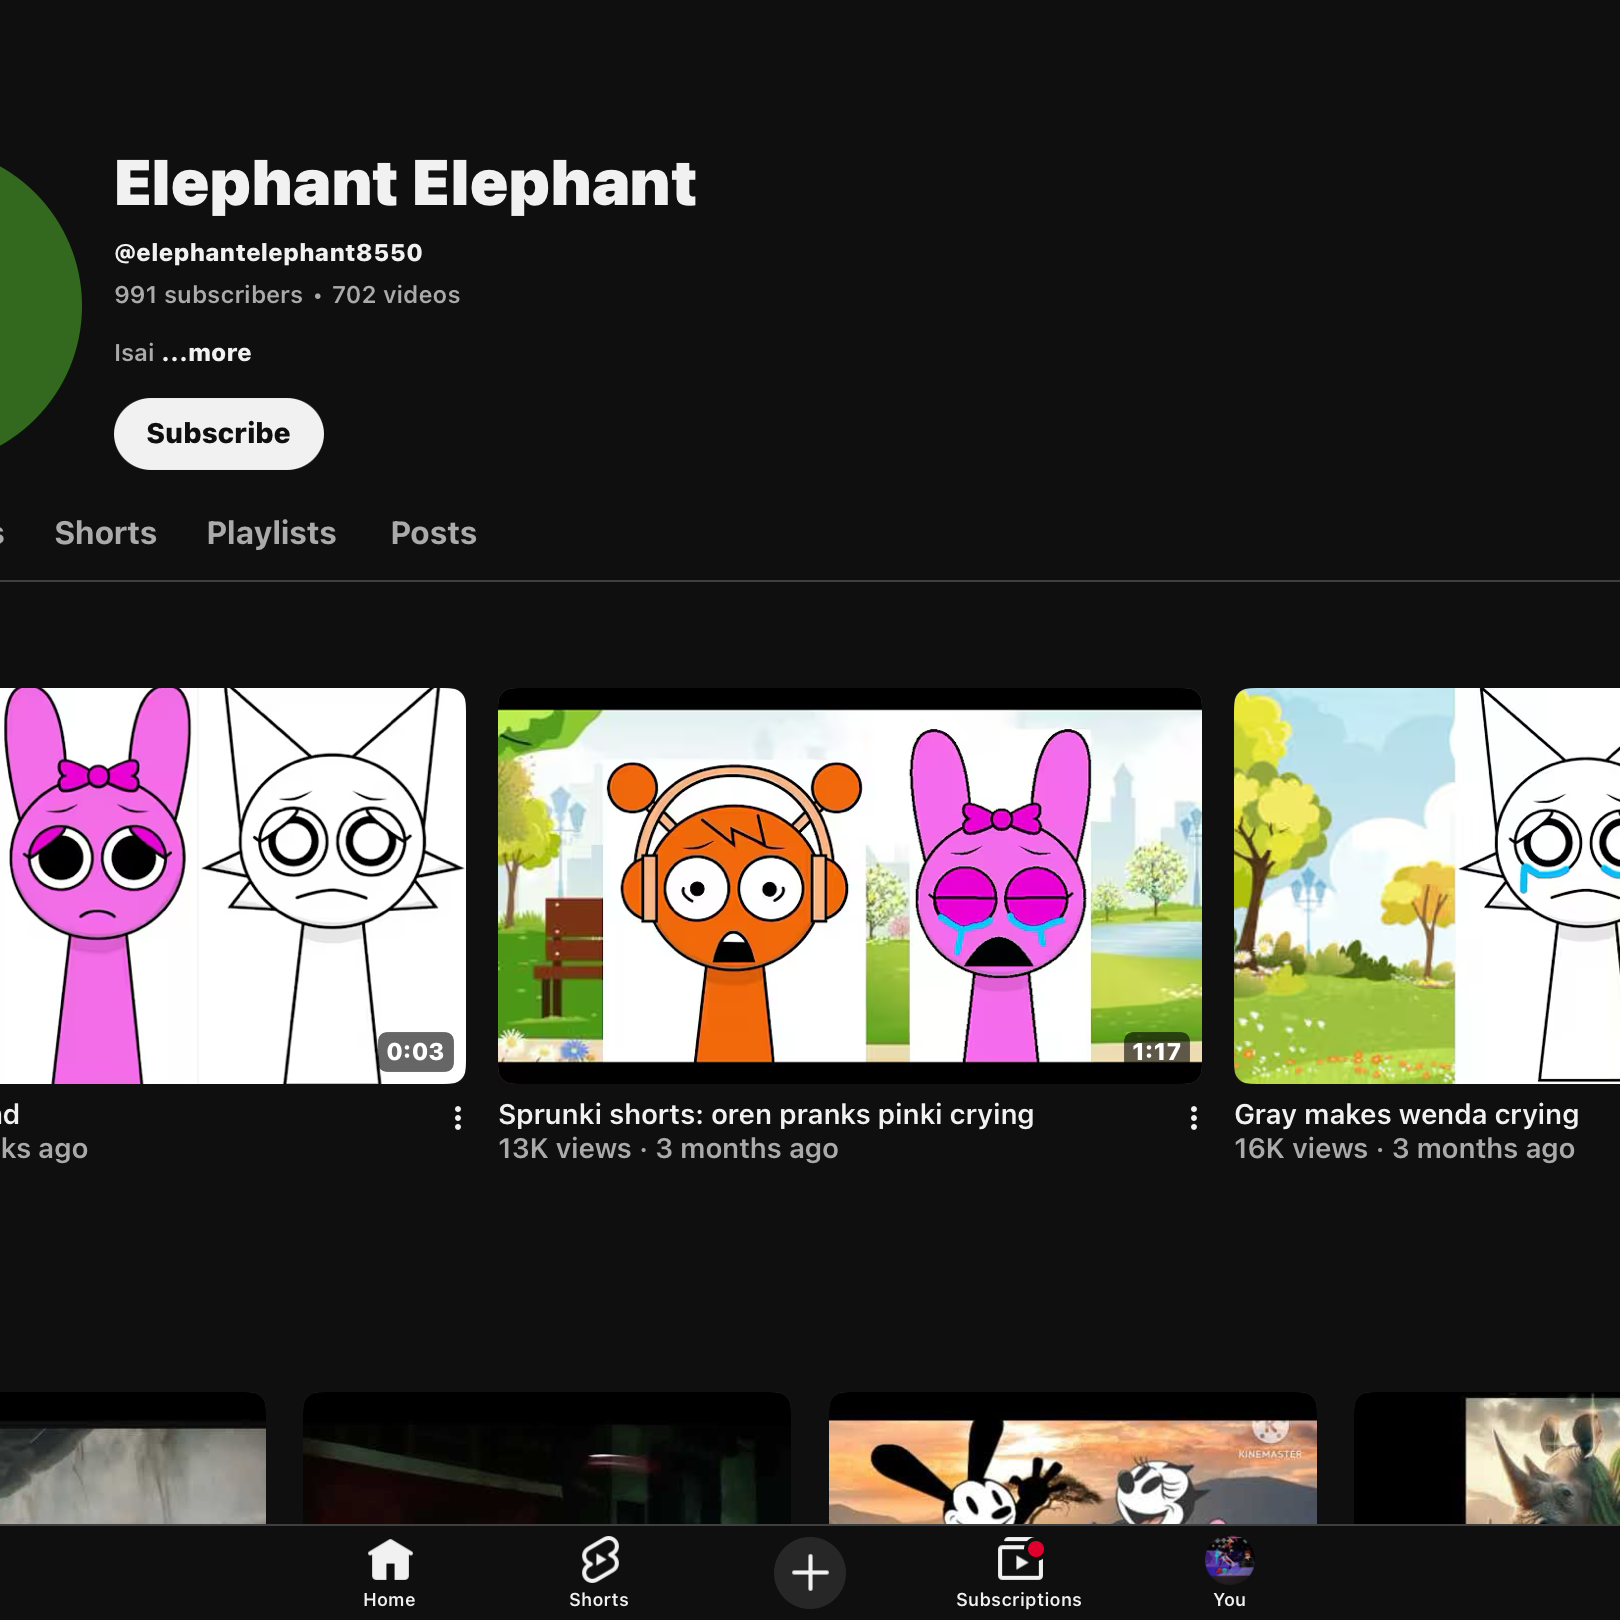Subscribe to Elephant Elephant channel

pos(218,433)
